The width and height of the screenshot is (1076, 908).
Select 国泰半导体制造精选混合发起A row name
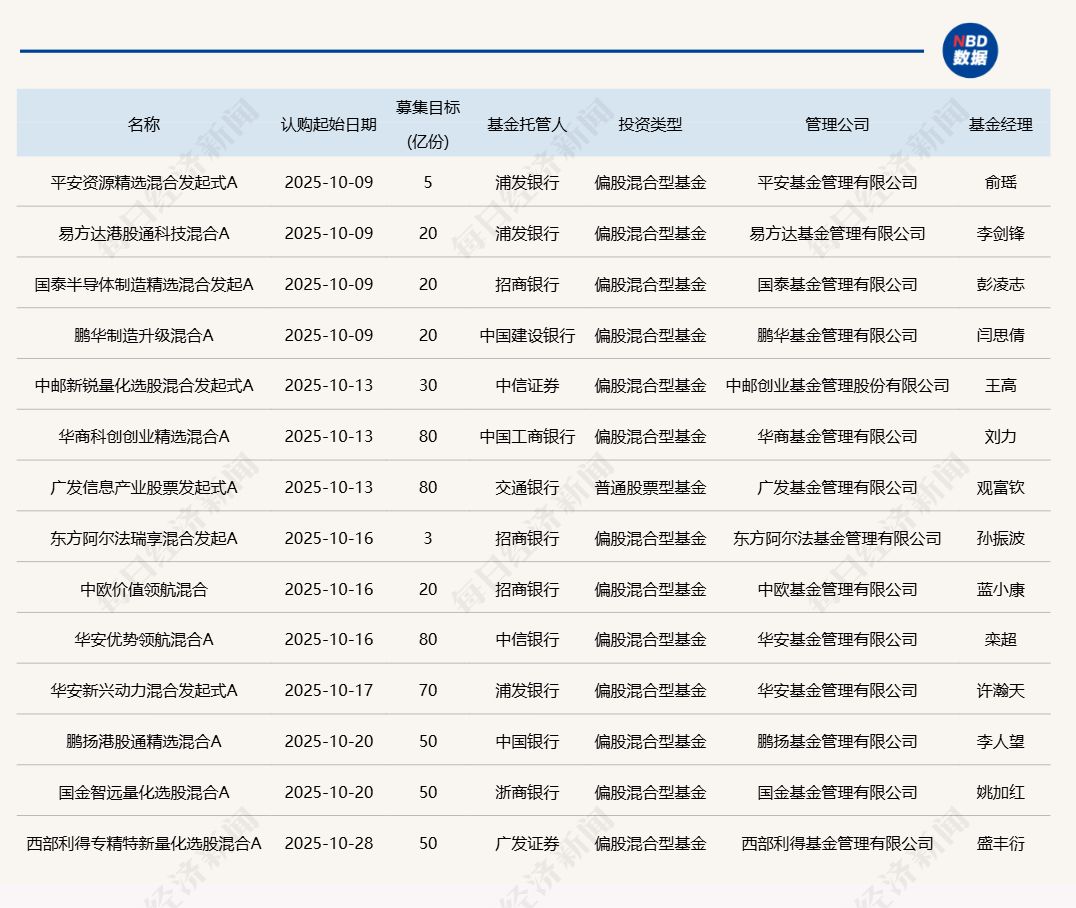pos(144,285)
